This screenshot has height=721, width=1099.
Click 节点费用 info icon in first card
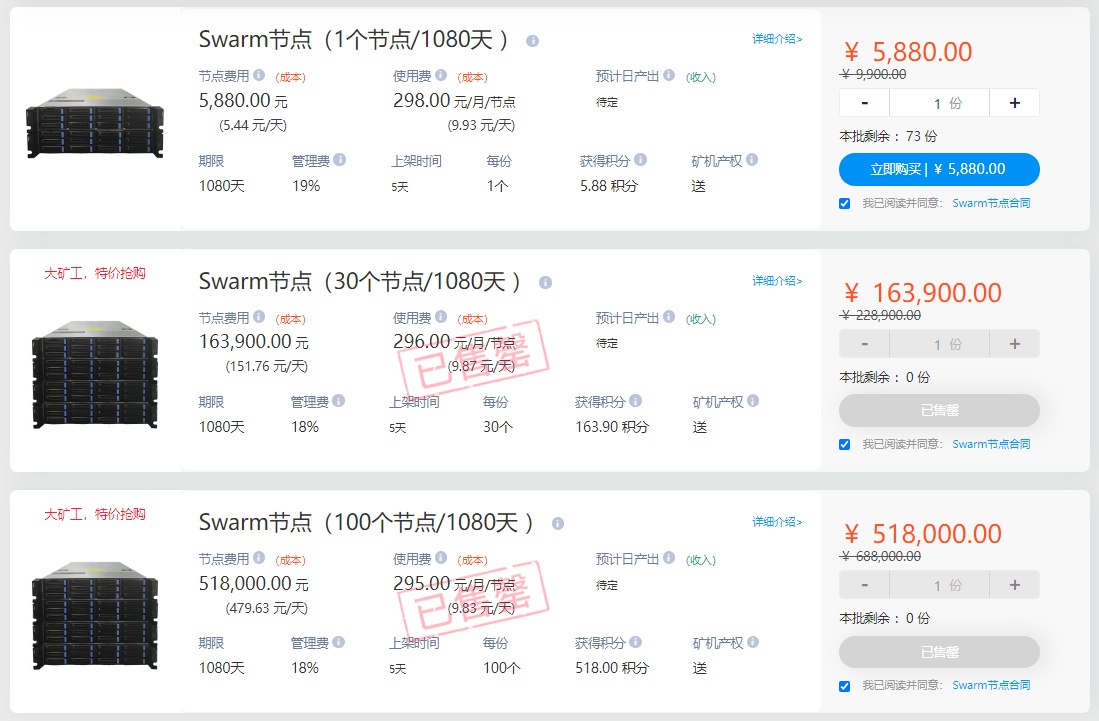click(259, 75)
